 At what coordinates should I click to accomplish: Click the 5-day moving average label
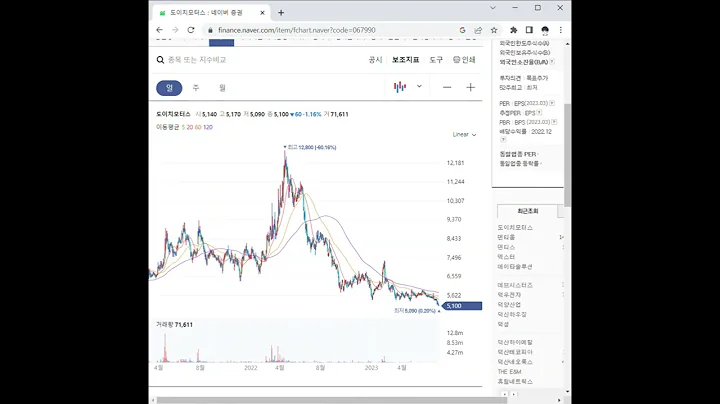pyautogui.click(x=183, y=127)
